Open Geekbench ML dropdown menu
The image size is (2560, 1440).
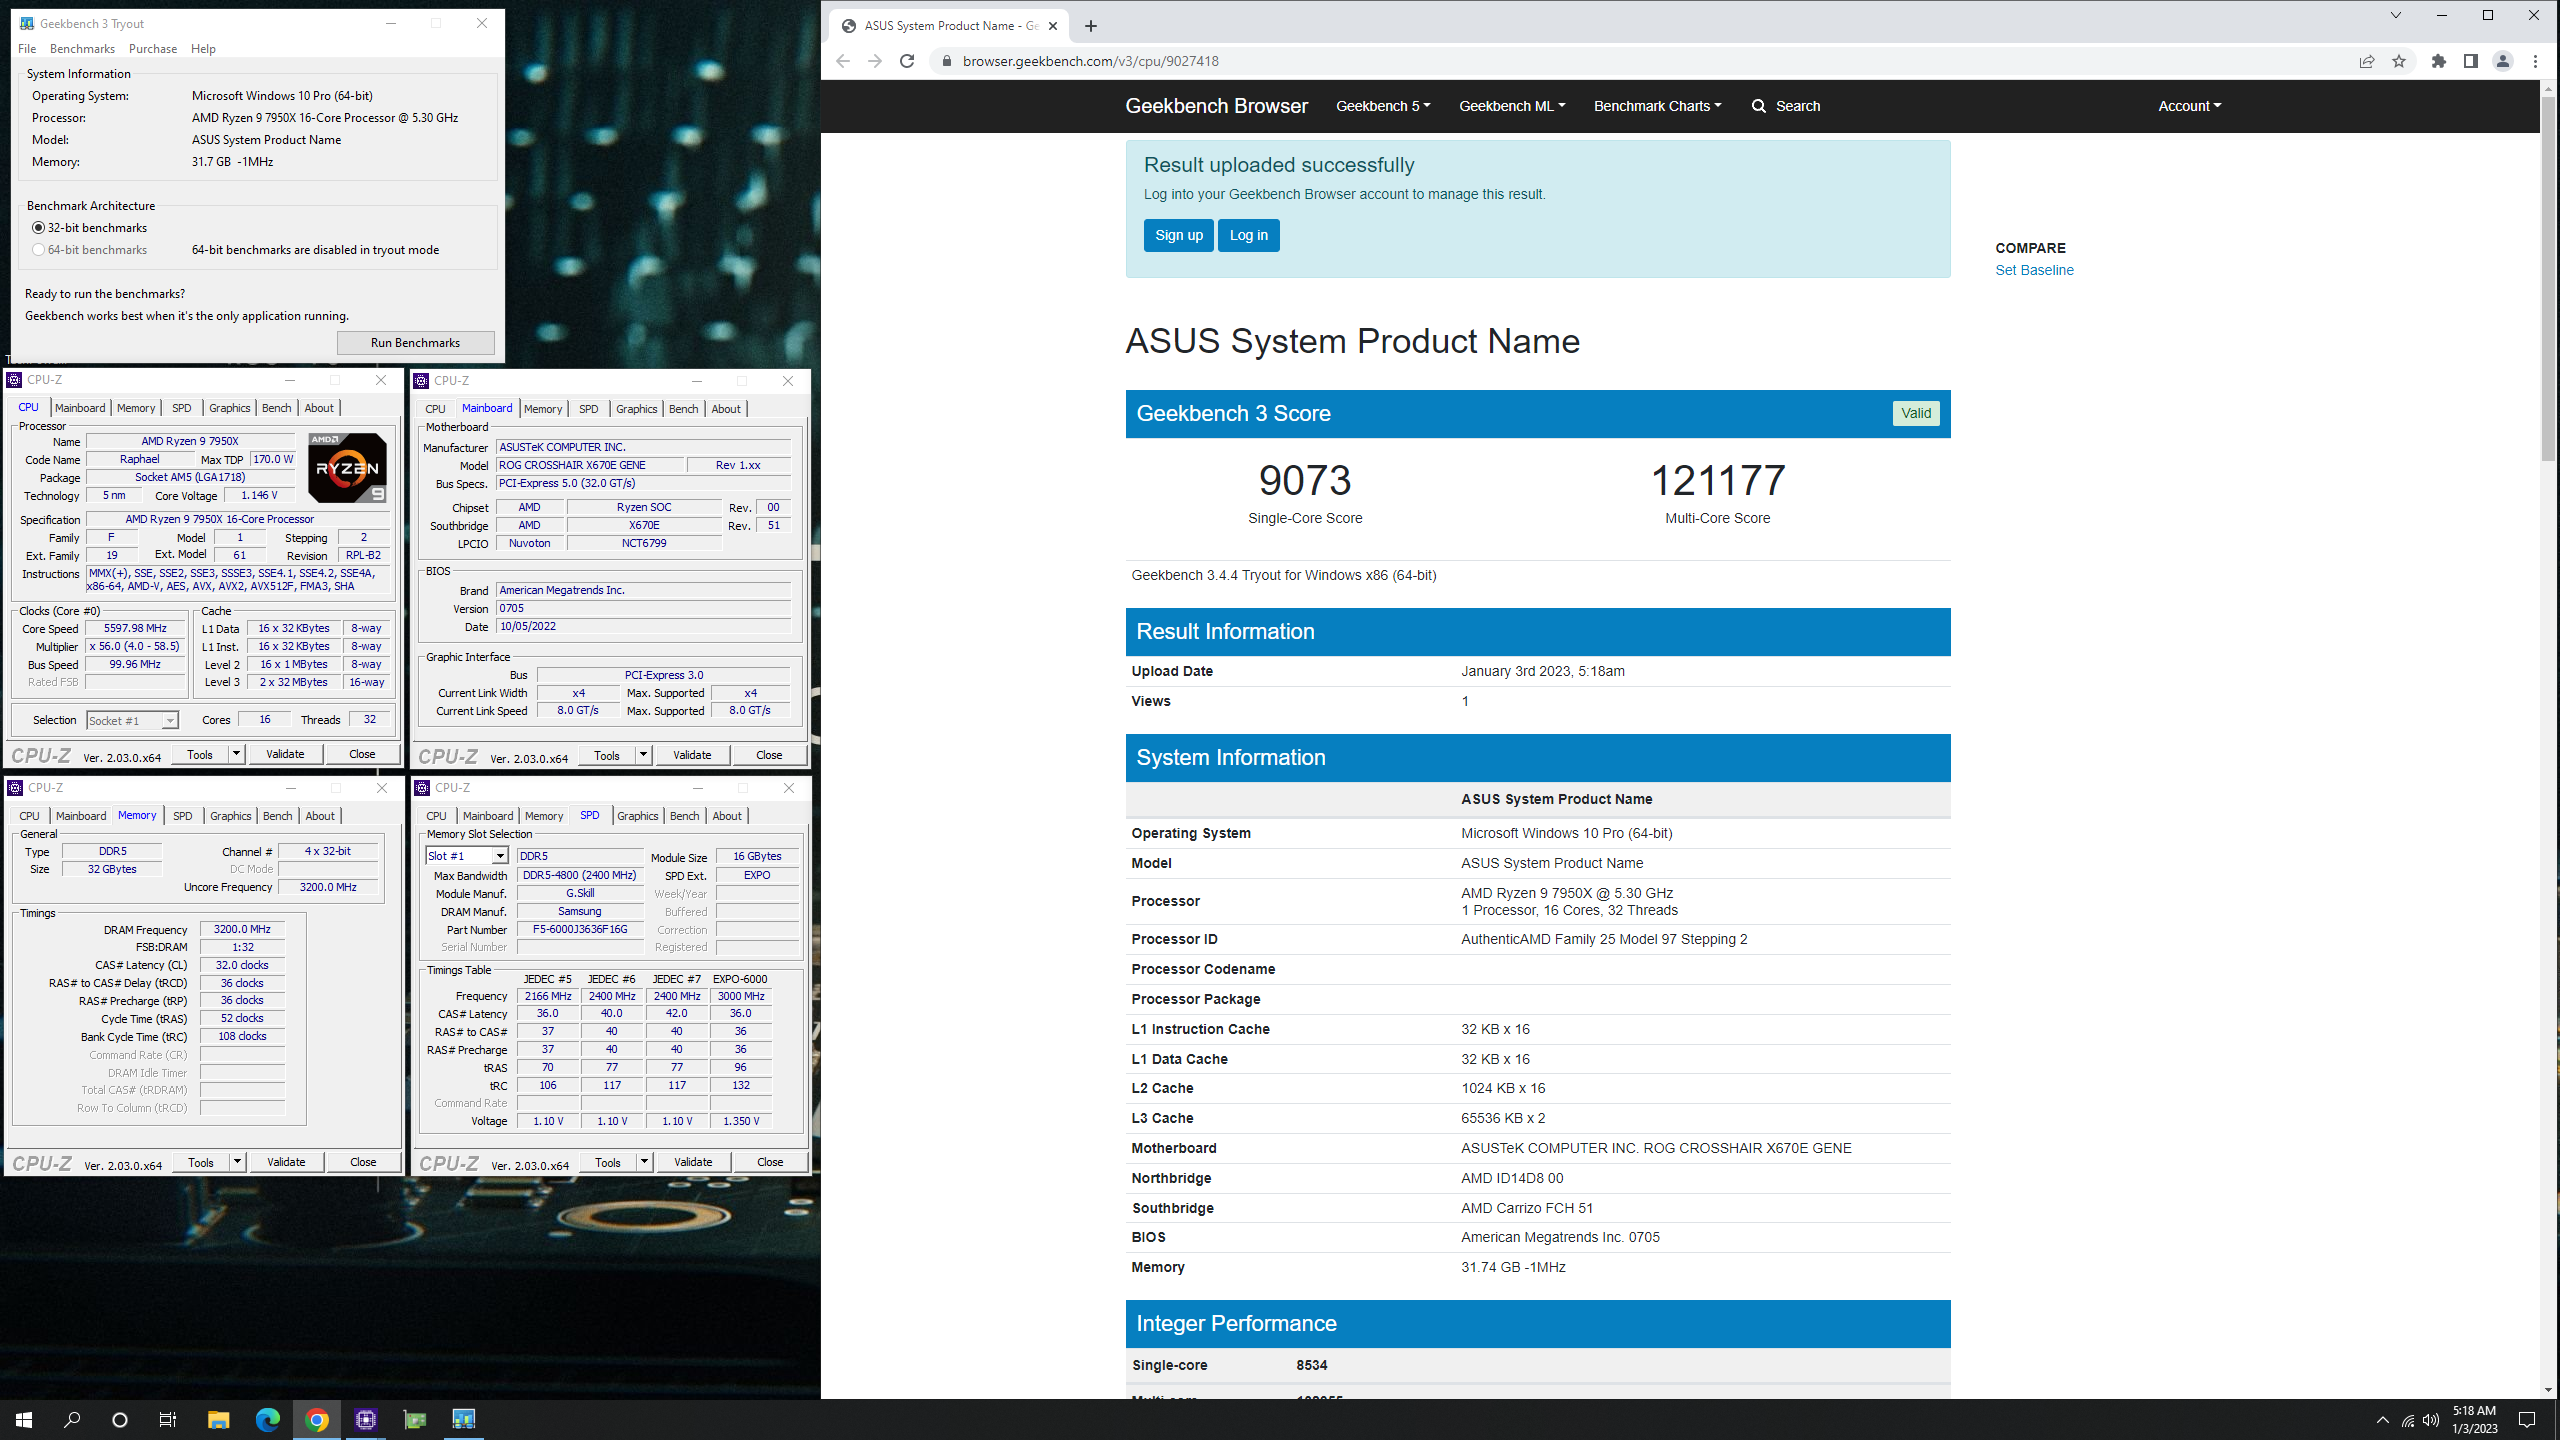[x=1512, y=106]
